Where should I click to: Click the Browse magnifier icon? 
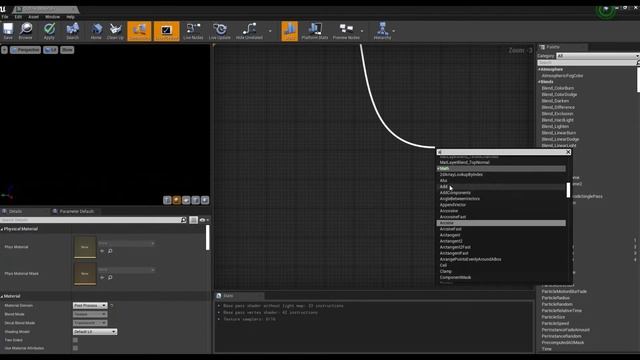coord(26,31)
